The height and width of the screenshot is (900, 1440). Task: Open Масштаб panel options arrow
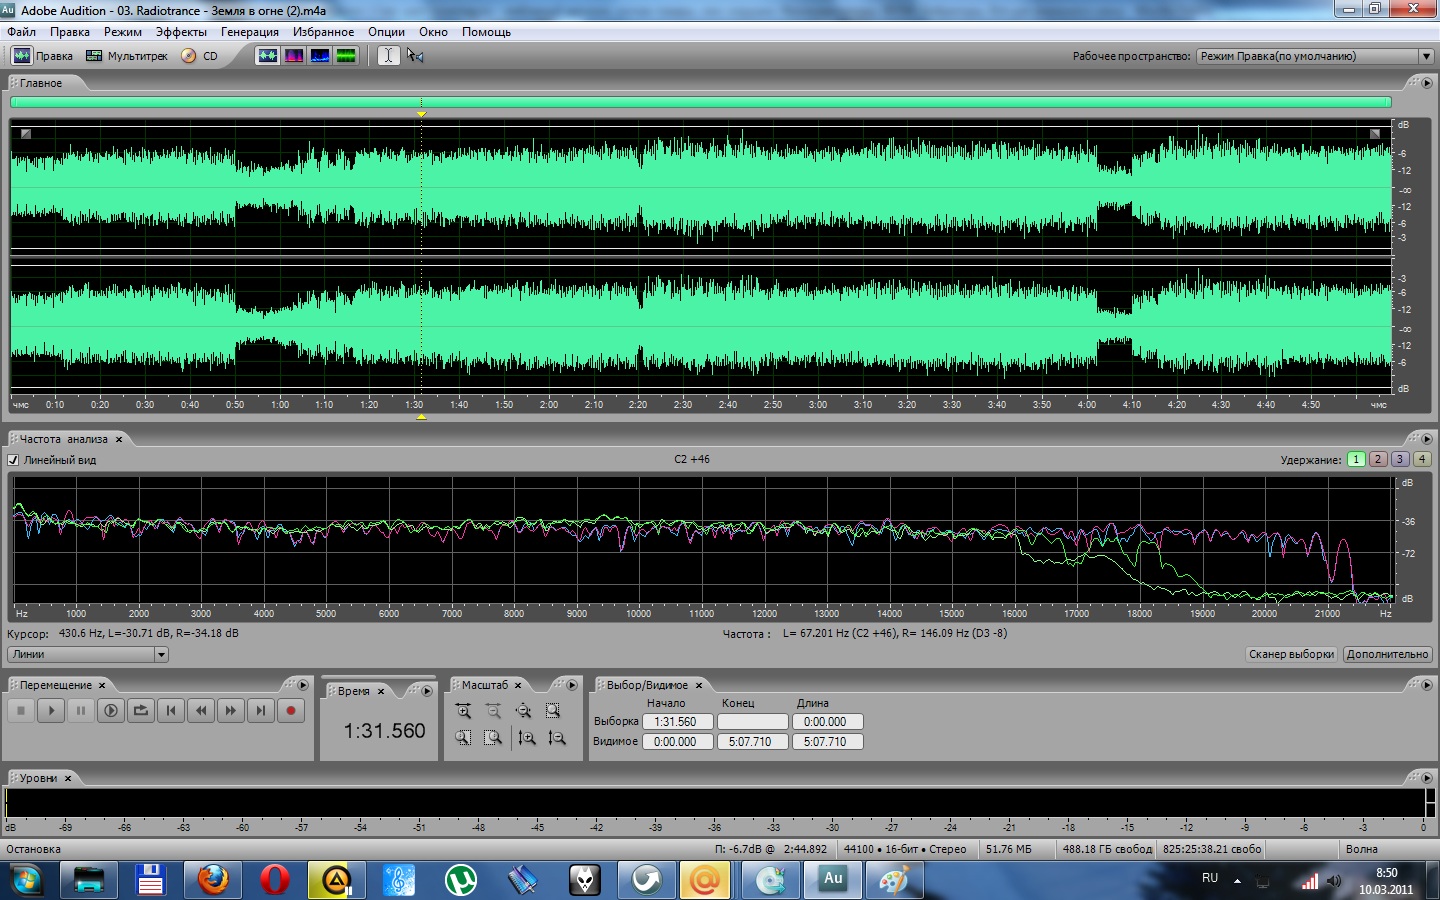[572, 685]
